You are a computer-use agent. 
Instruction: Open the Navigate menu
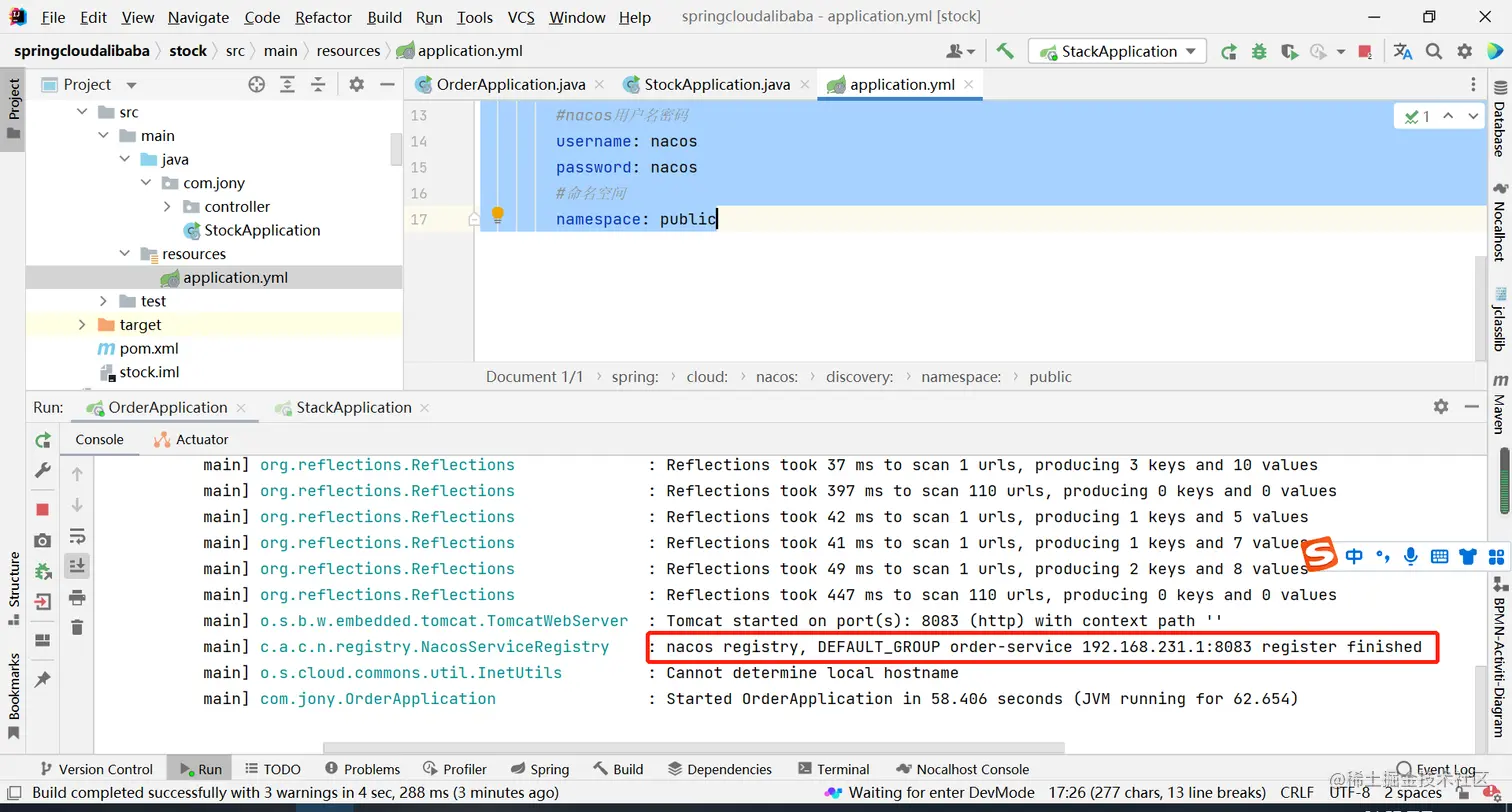click(198, 17)
